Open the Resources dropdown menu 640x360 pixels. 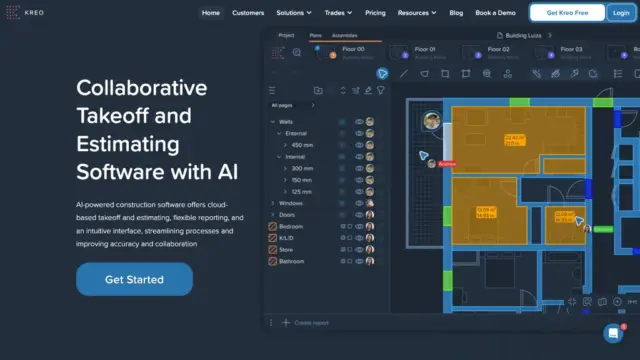click(x=417, y=13)
